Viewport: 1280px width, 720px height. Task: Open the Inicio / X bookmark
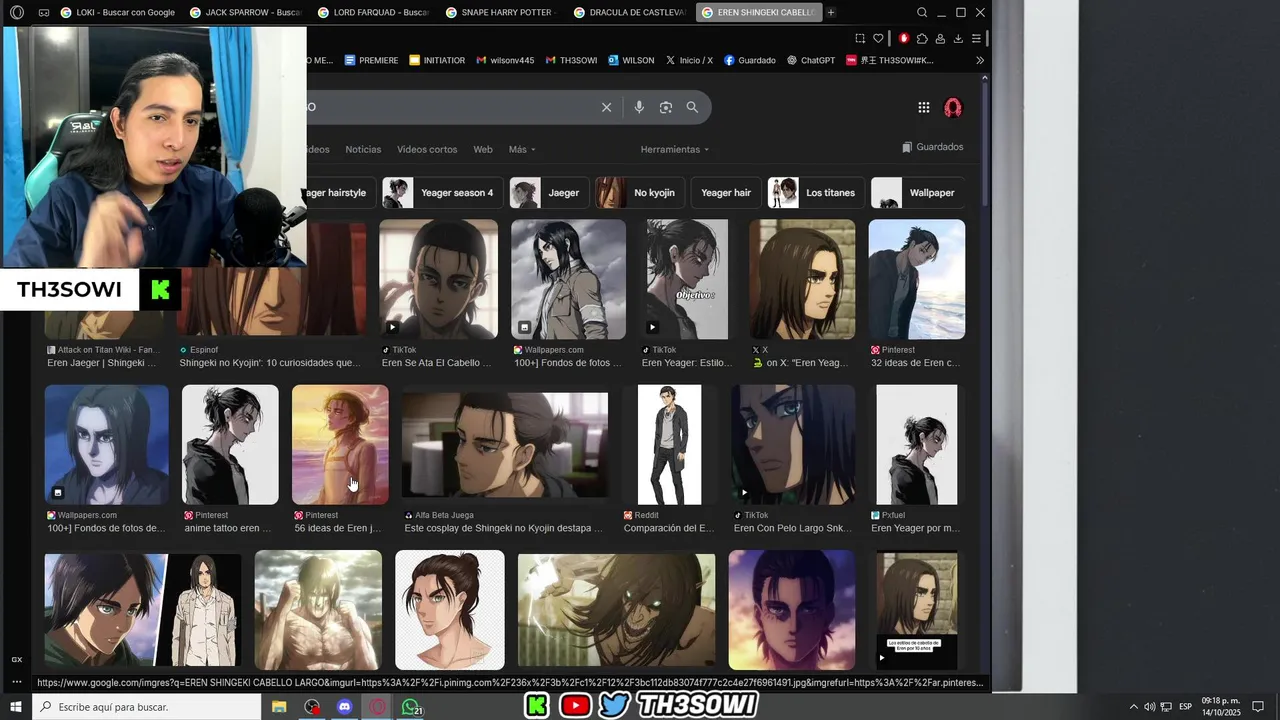click(689, 60)
